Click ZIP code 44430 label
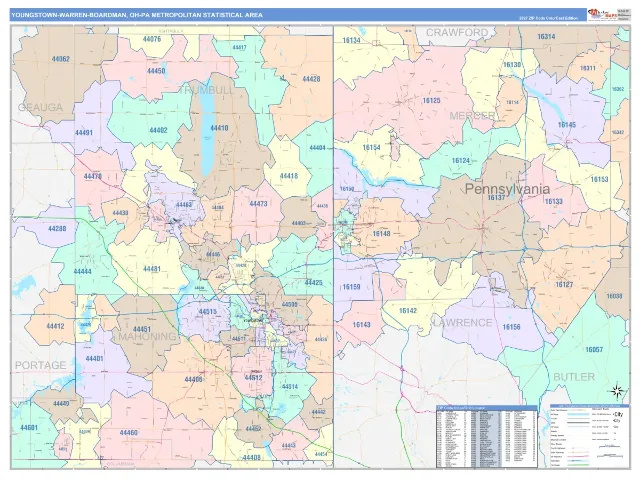Screen dimensions: 640x480 point(120,213)
